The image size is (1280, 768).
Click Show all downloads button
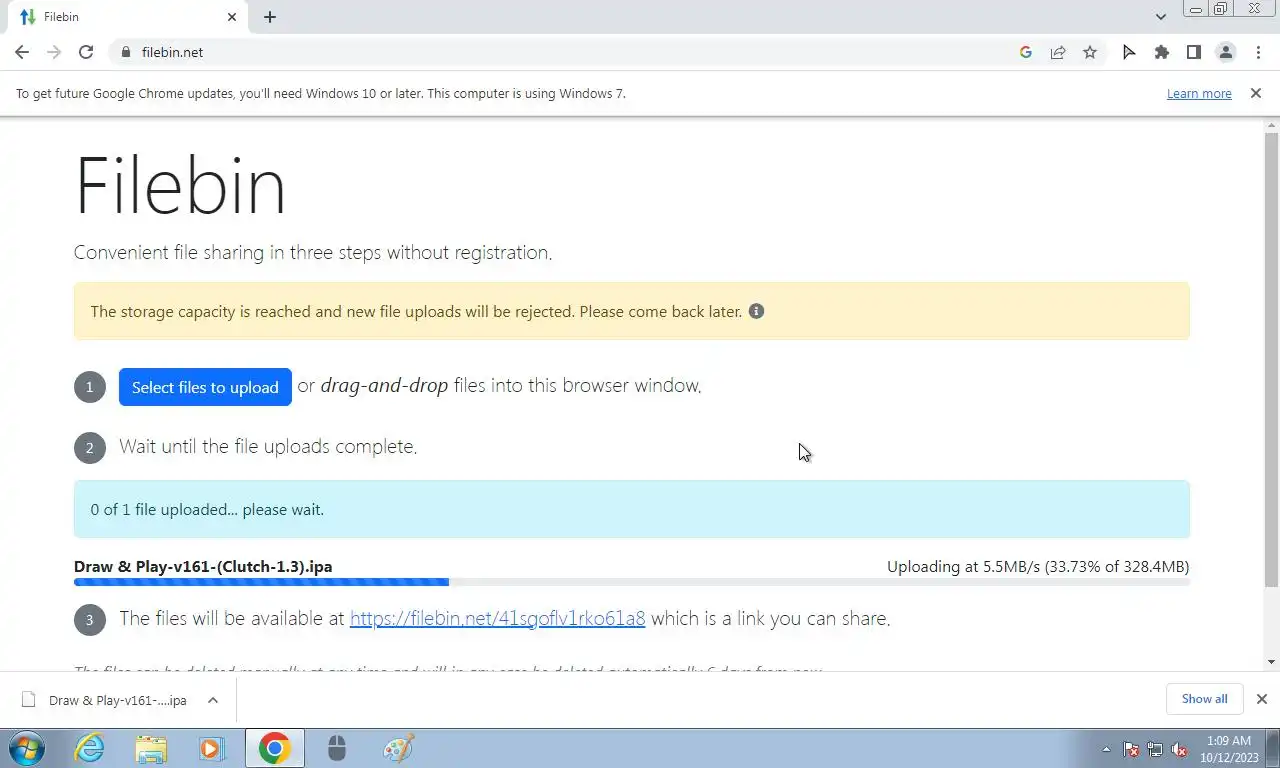tap(1204, 699)
